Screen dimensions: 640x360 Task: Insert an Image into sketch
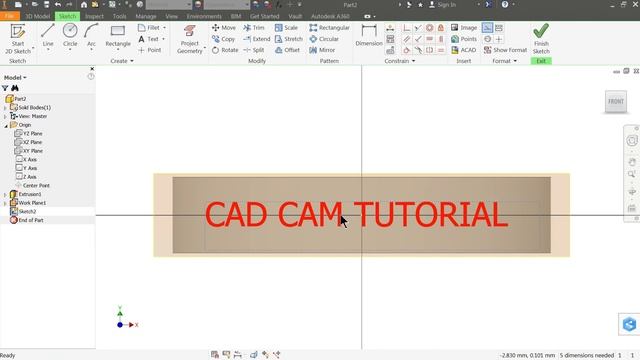464,28
